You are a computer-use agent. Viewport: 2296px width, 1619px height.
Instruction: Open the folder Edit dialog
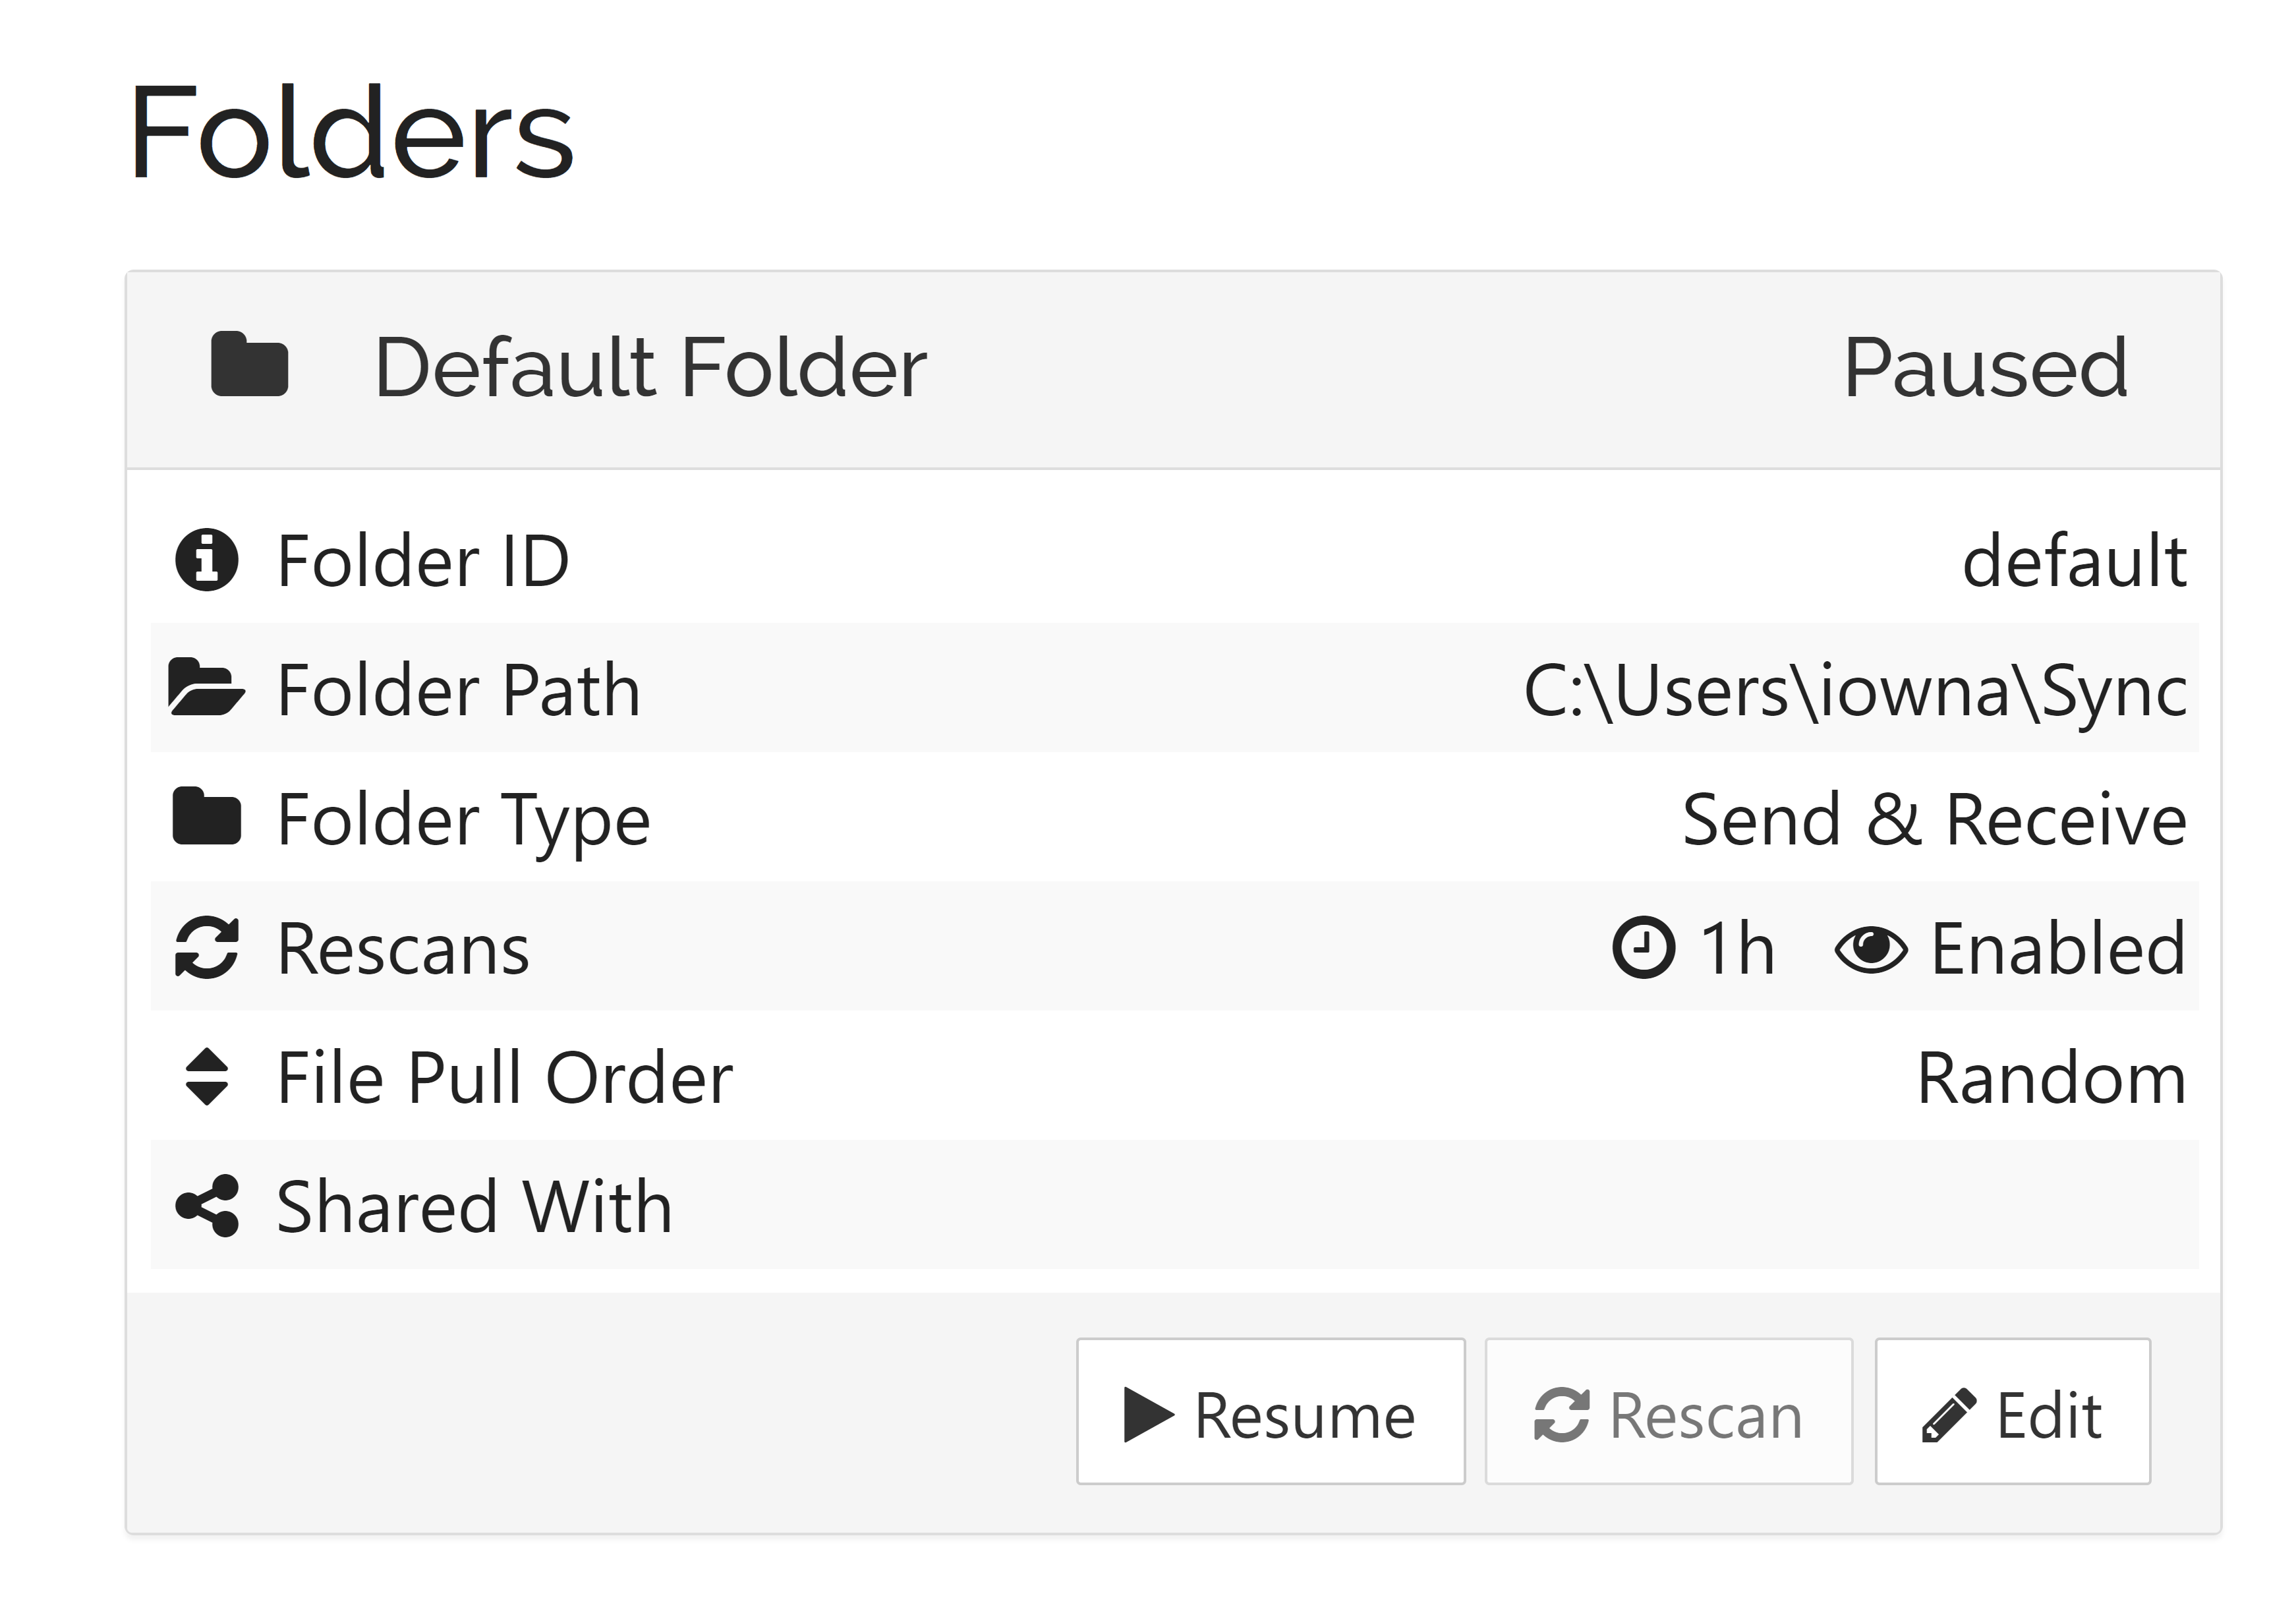[2012, 1412]
